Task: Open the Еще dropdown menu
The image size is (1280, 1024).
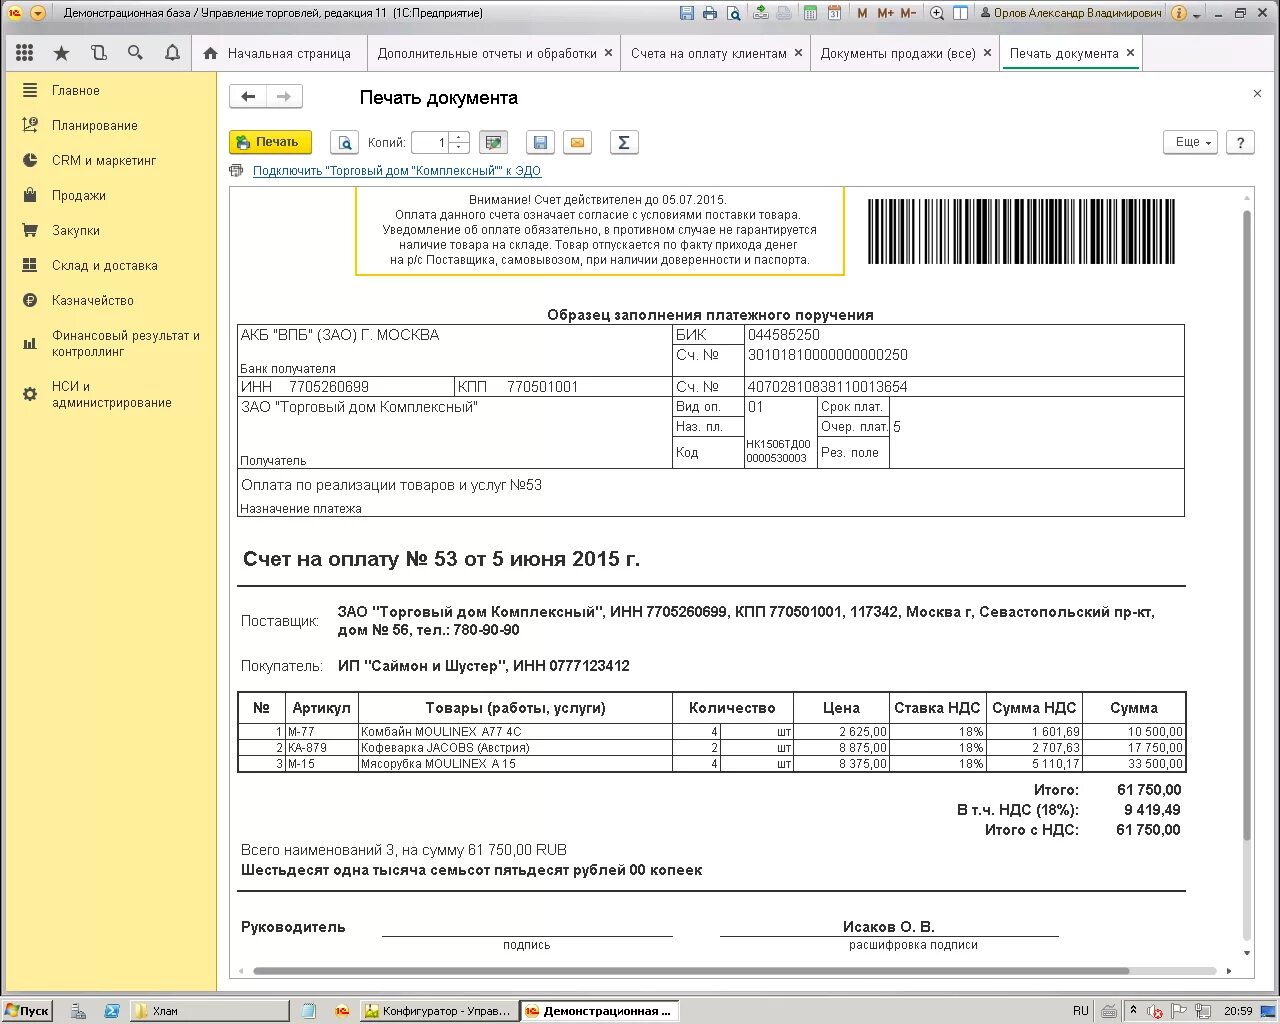Action: pos(1191,142)
